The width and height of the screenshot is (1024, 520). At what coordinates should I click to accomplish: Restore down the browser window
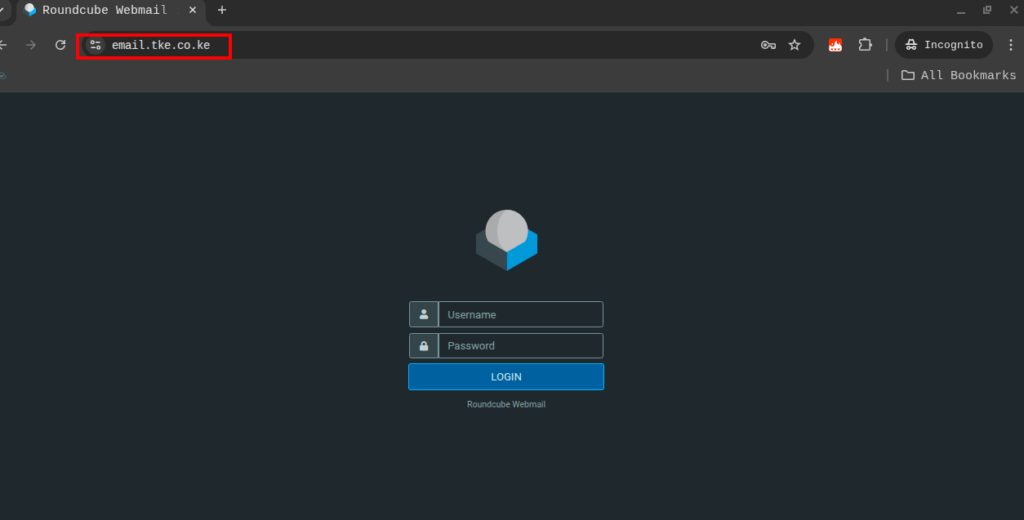(x=987, y=10)
